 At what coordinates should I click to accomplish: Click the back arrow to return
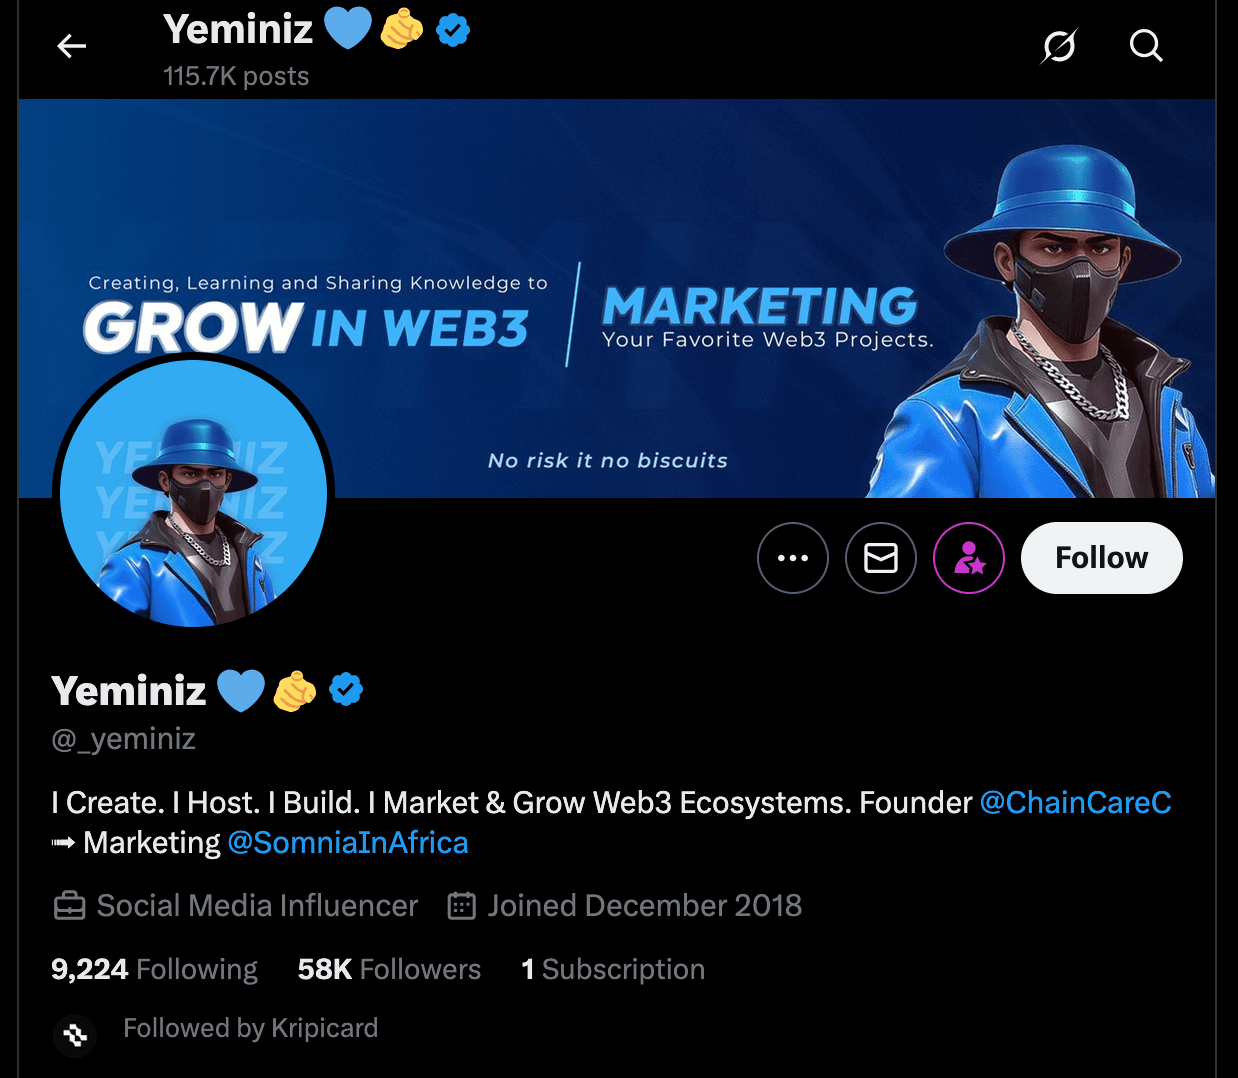pyautogui.click(x=71, y=45)
